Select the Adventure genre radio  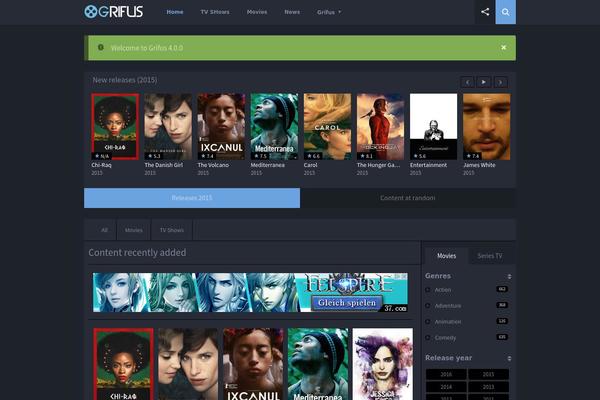pos(428,306)
